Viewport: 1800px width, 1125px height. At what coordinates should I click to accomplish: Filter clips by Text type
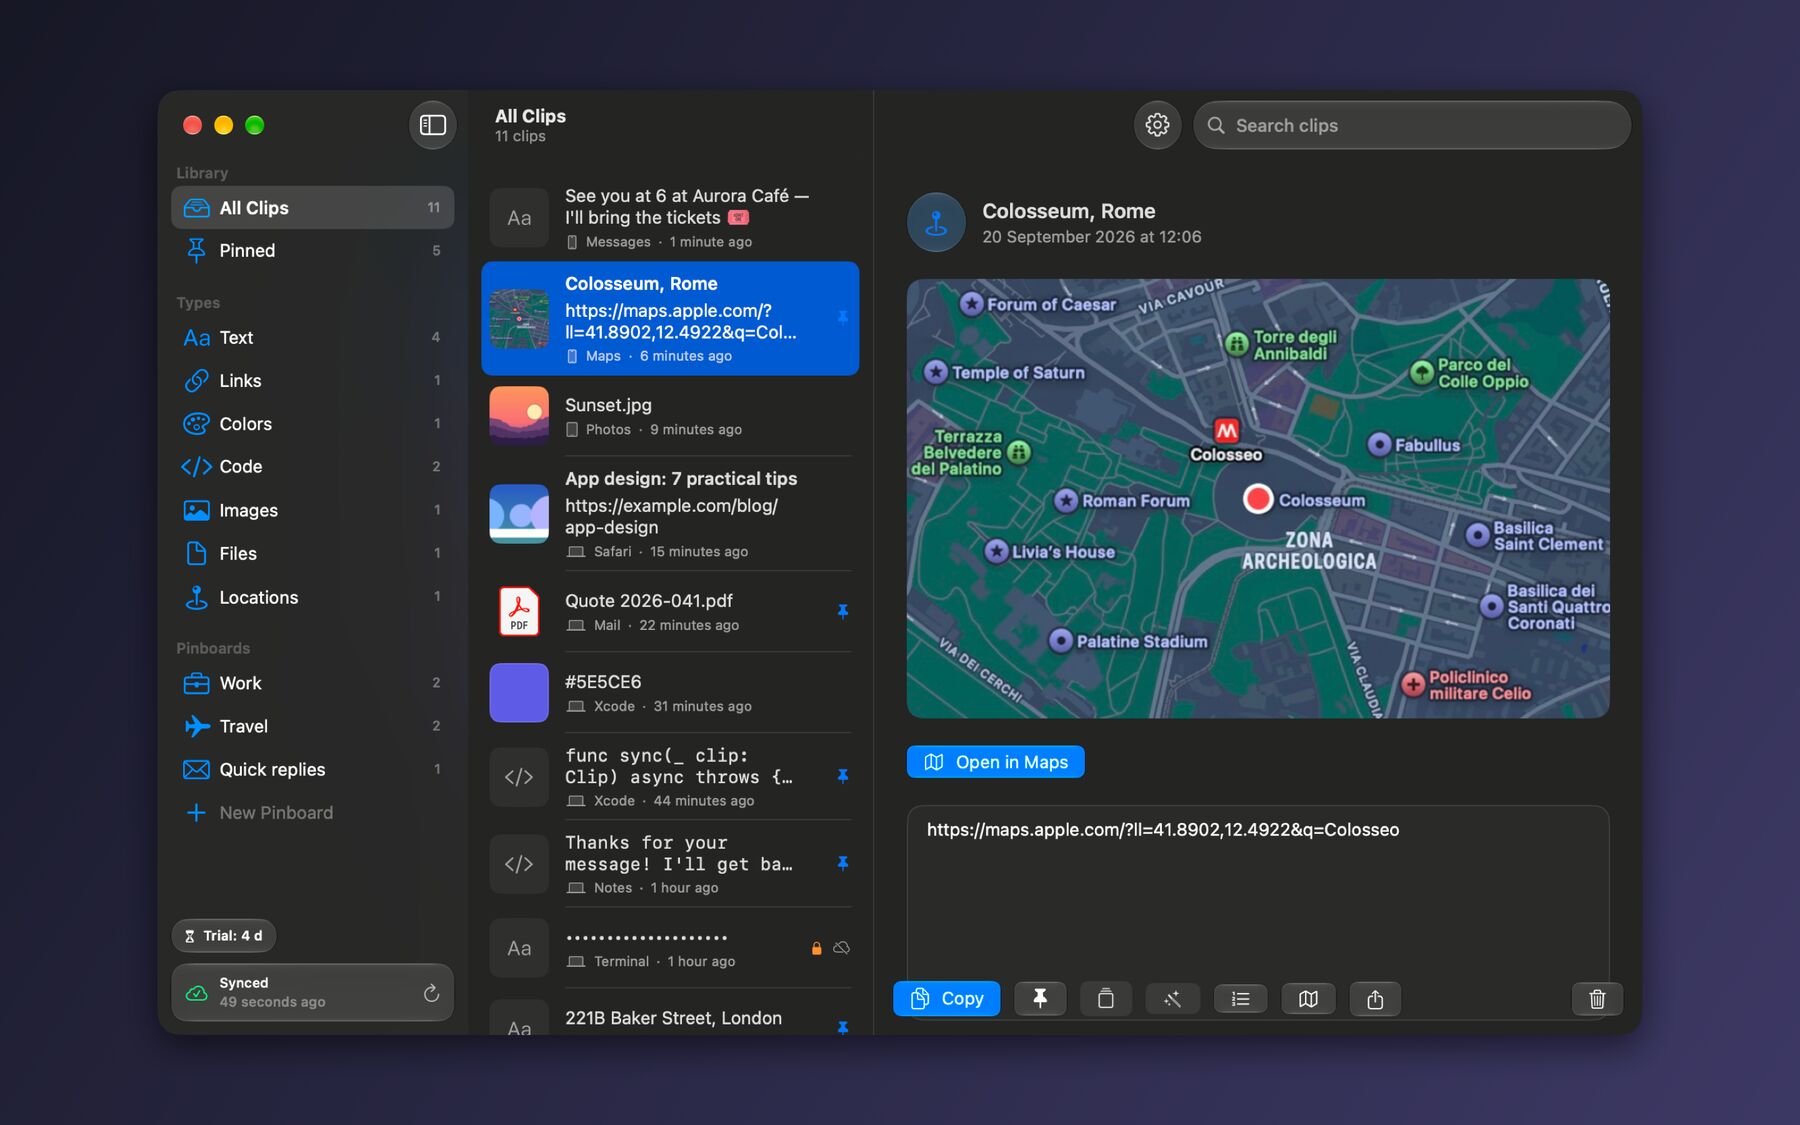click(313, 338)
